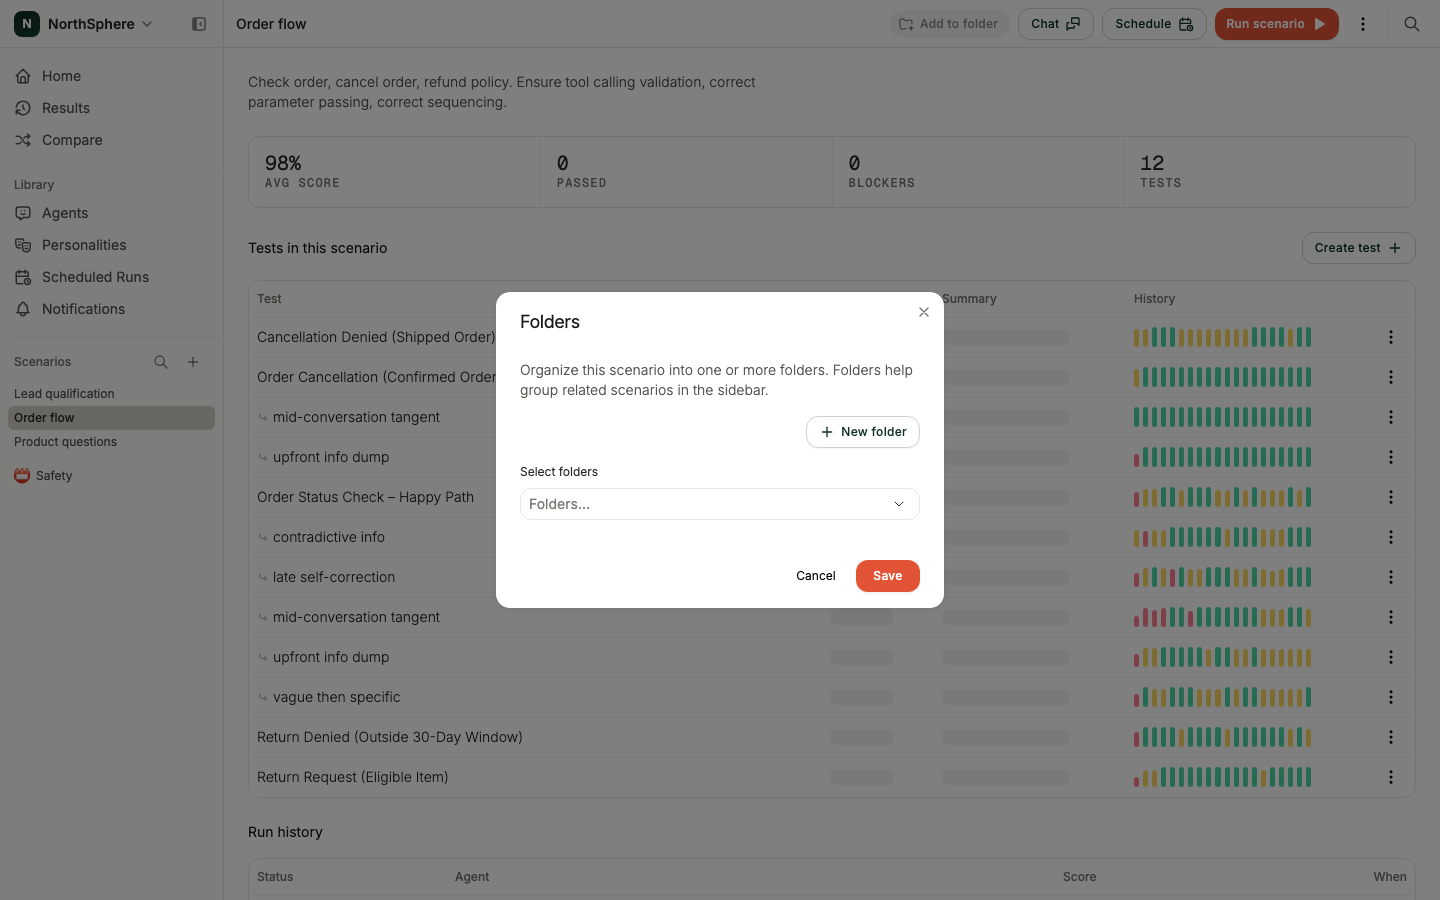The image size is (1440, 900).
Task: Click the Notifications bell icon
Action: tap(23, 309)
